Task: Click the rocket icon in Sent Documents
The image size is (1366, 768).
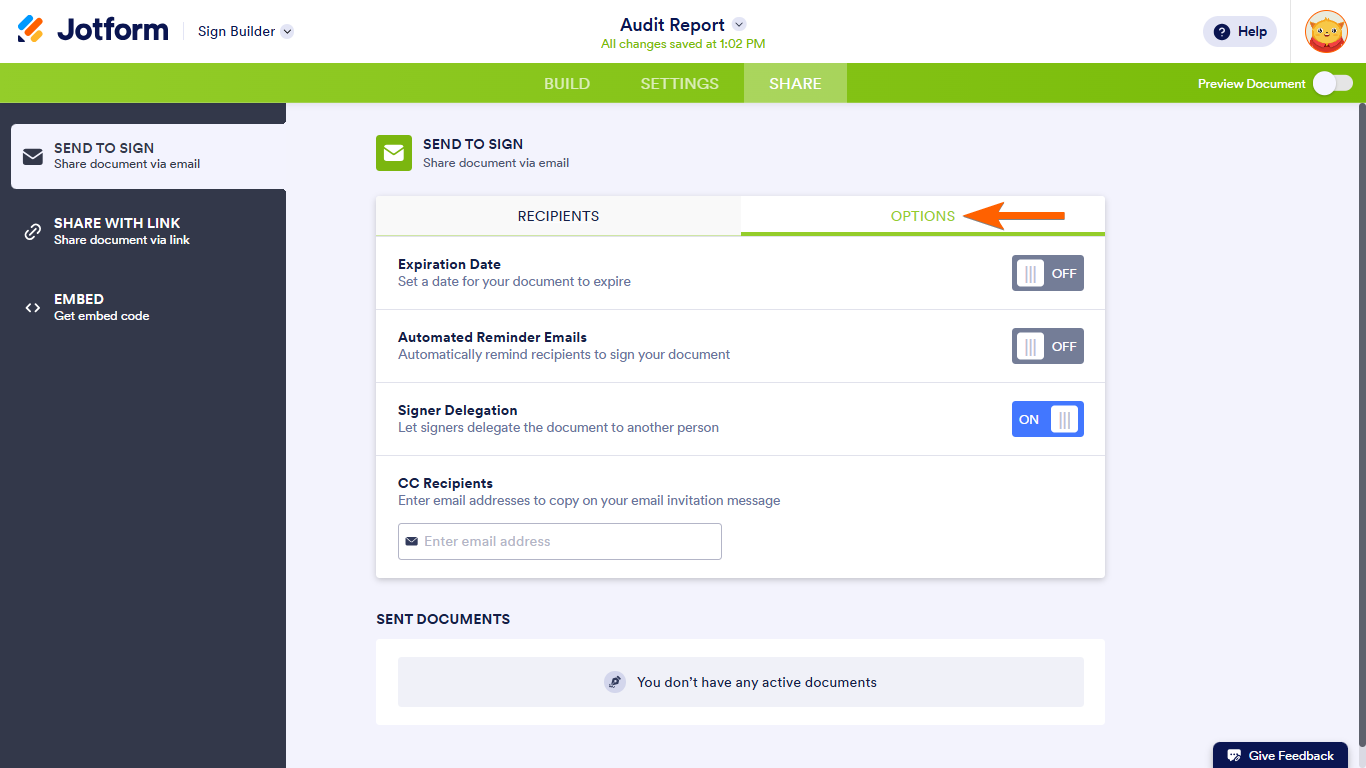Action: (615, 682)
